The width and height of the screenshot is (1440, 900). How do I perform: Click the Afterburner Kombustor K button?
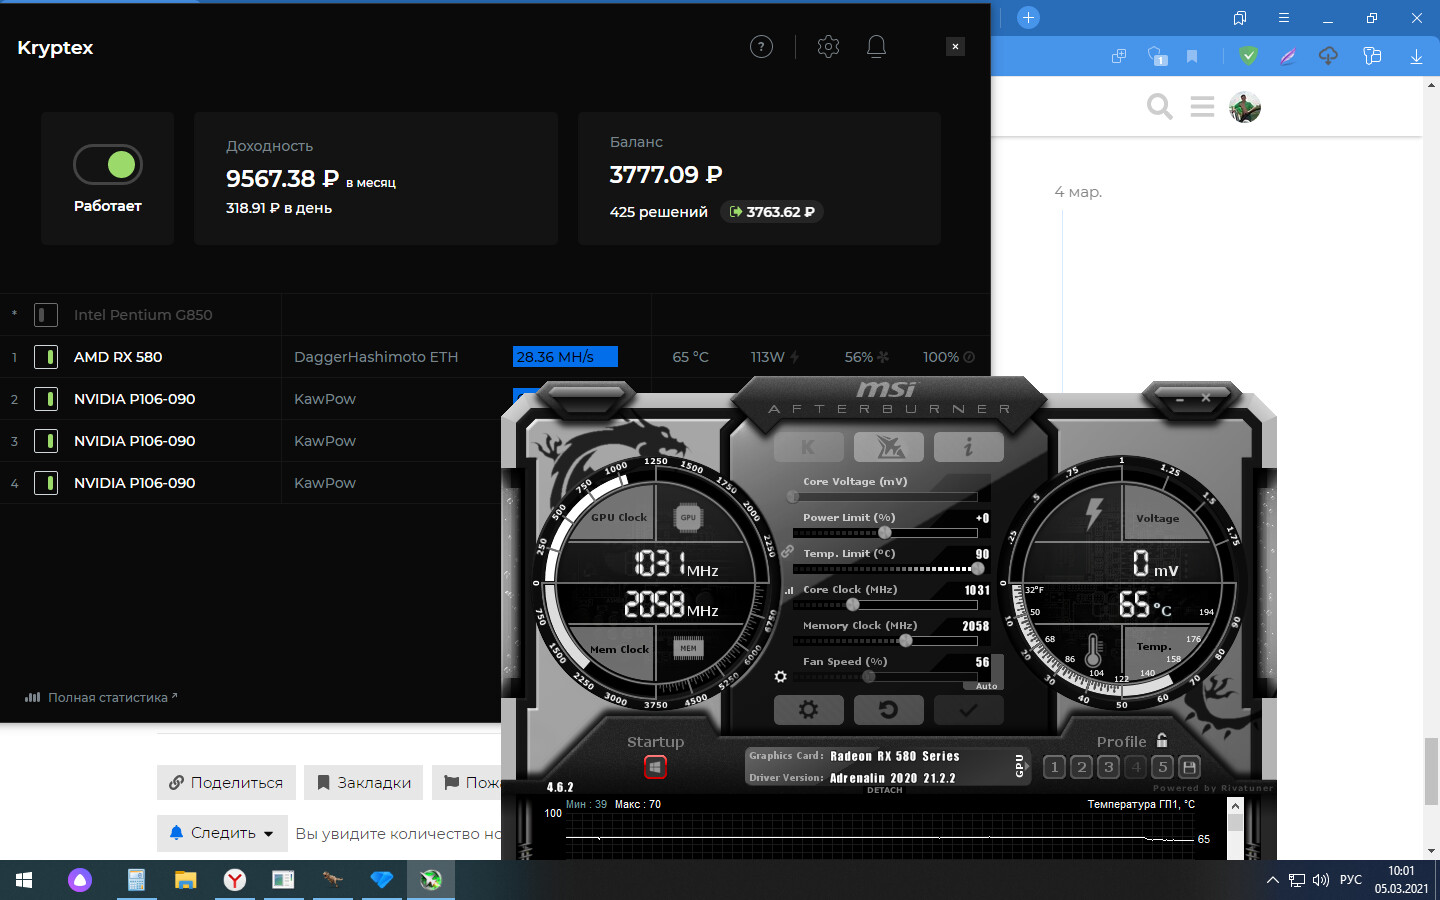point(808,447)
